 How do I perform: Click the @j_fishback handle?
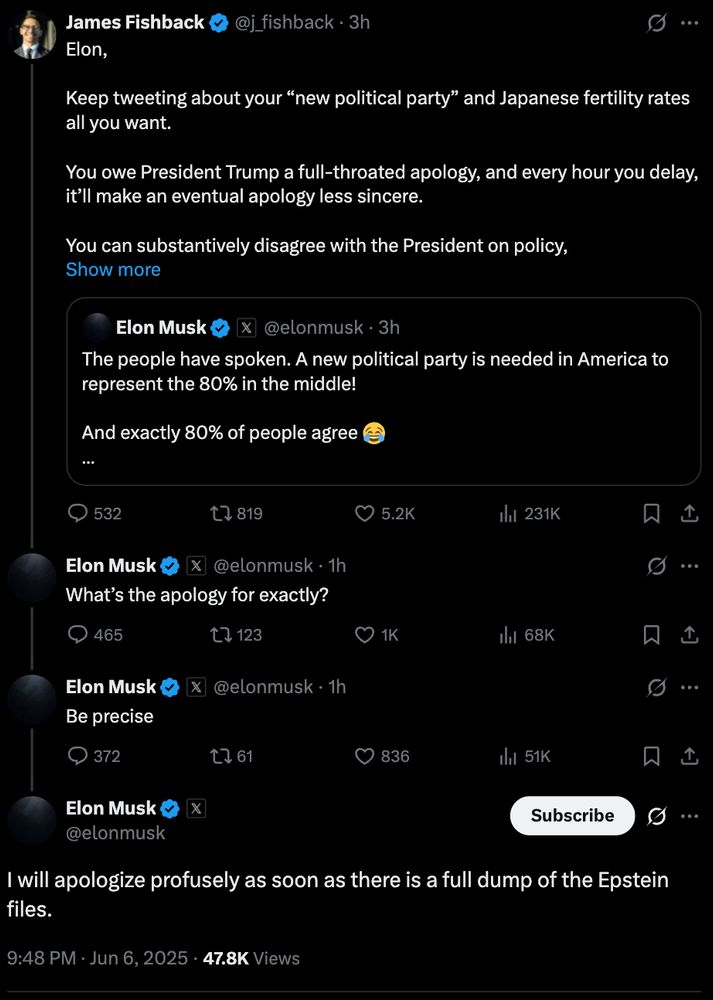pos(284,21)
